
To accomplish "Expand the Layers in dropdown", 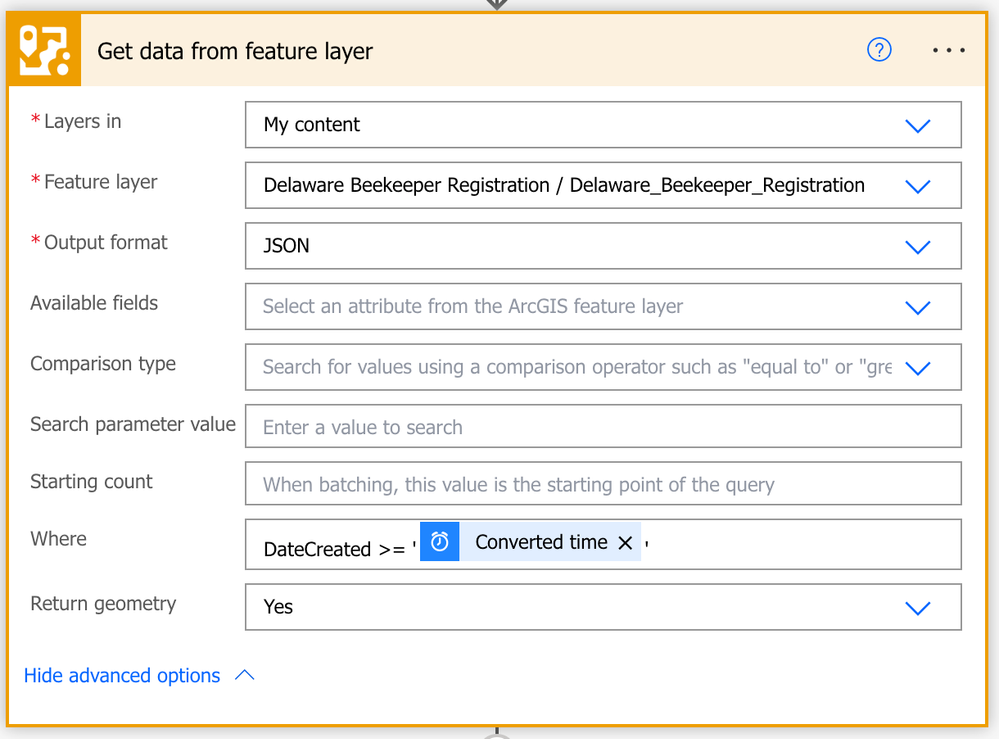I will tap(917, 126).
